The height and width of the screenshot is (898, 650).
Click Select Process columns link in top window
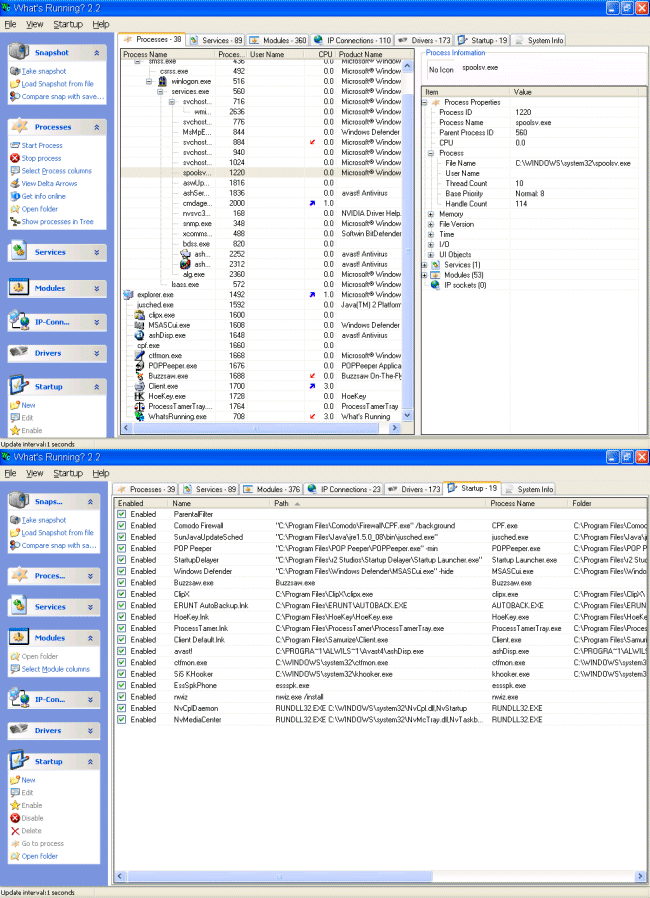click(x=56, y=171)
